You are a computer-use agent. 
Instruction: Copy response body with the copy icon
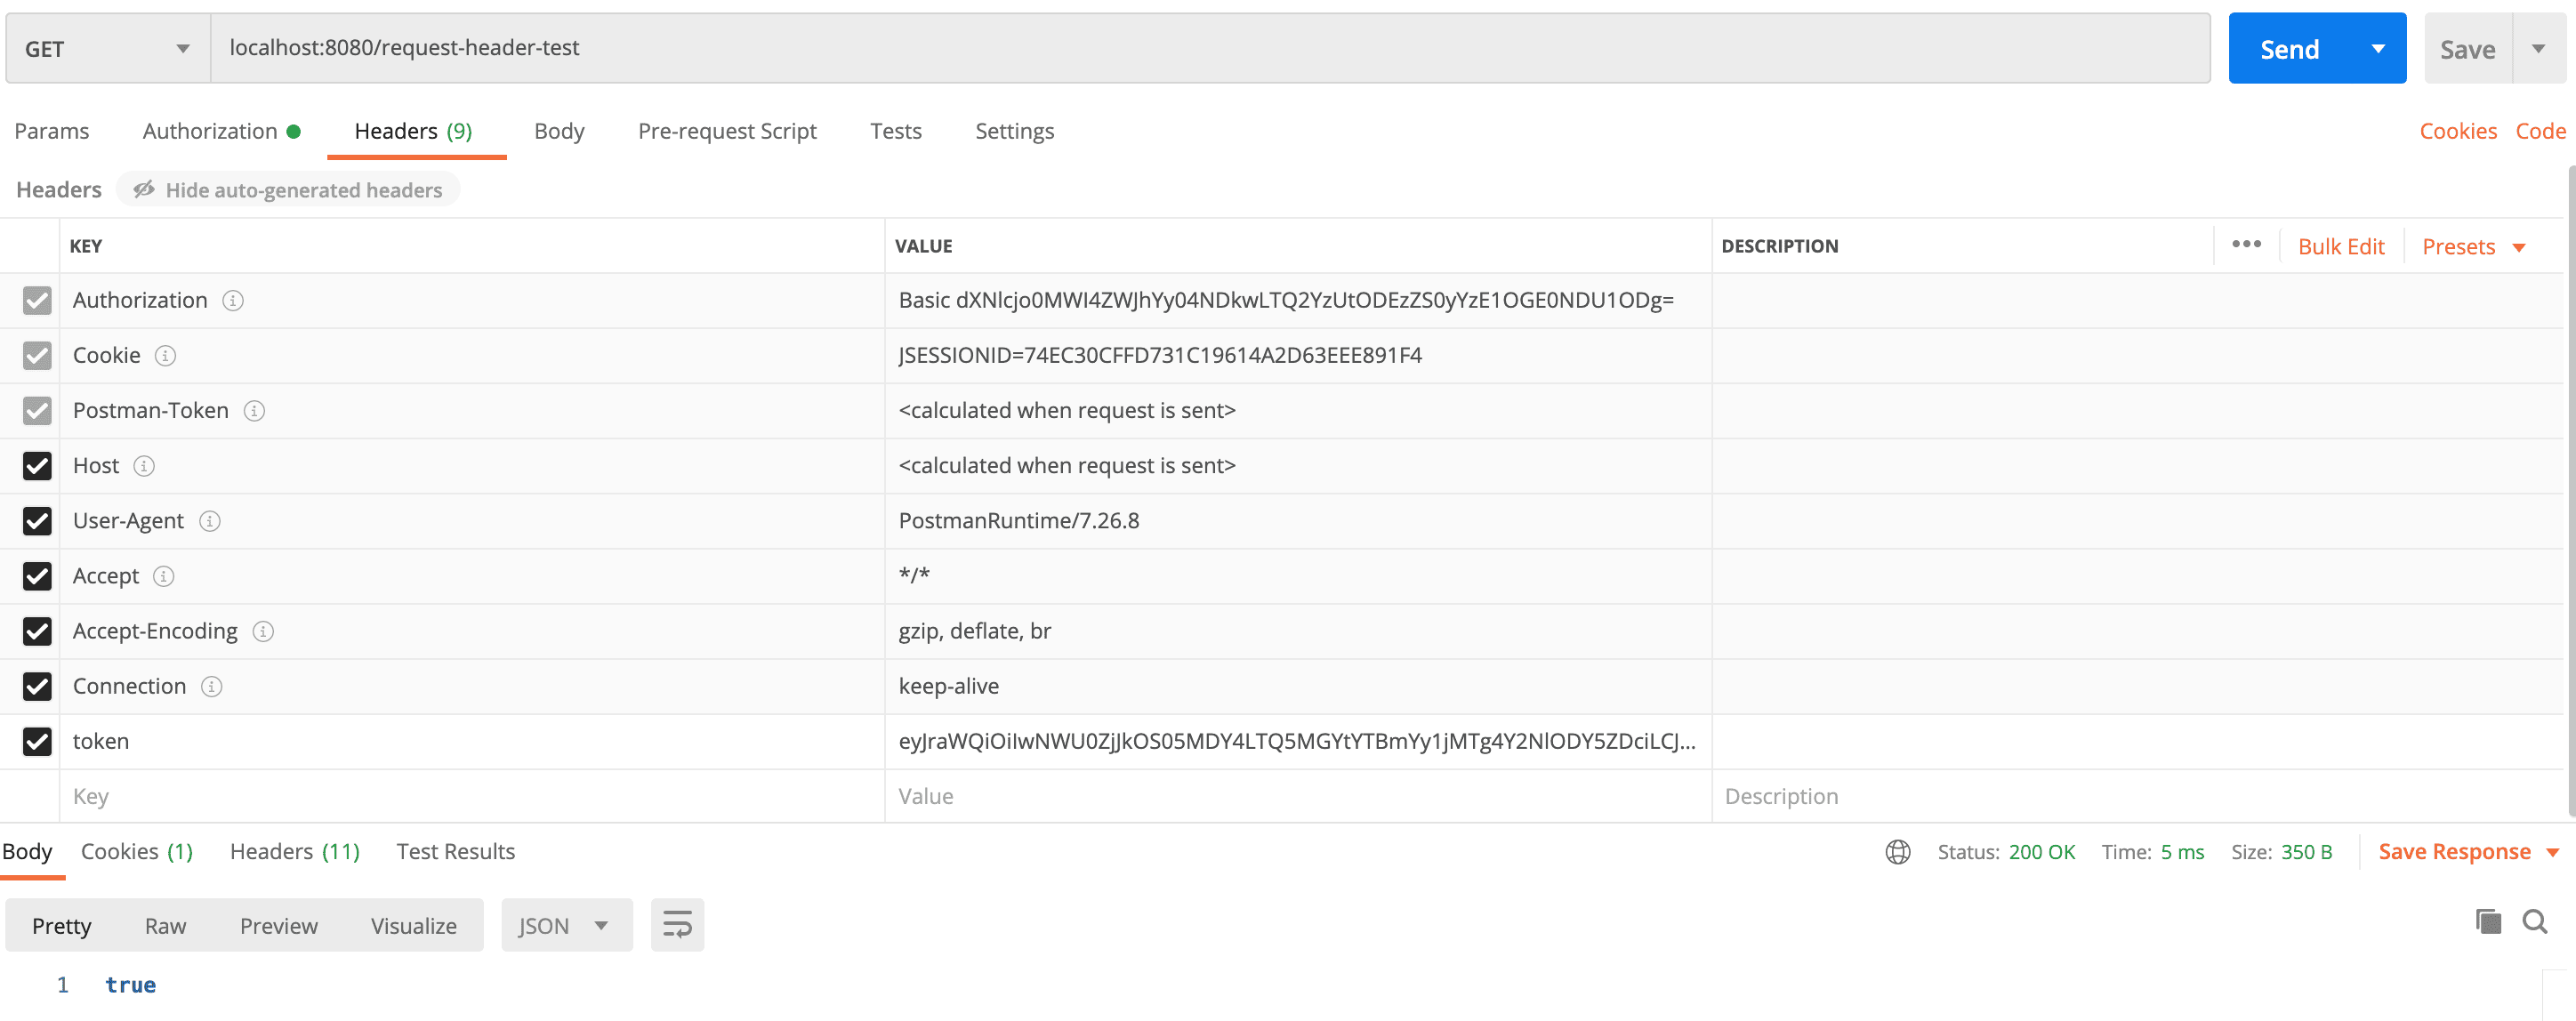point(2488,921)
